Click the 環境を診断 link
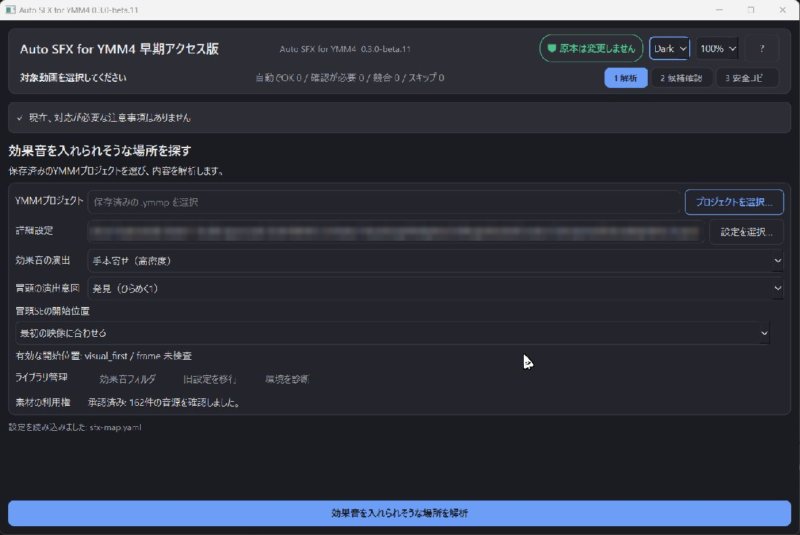The width and height of the screenshot is (800, 535). 287,379
